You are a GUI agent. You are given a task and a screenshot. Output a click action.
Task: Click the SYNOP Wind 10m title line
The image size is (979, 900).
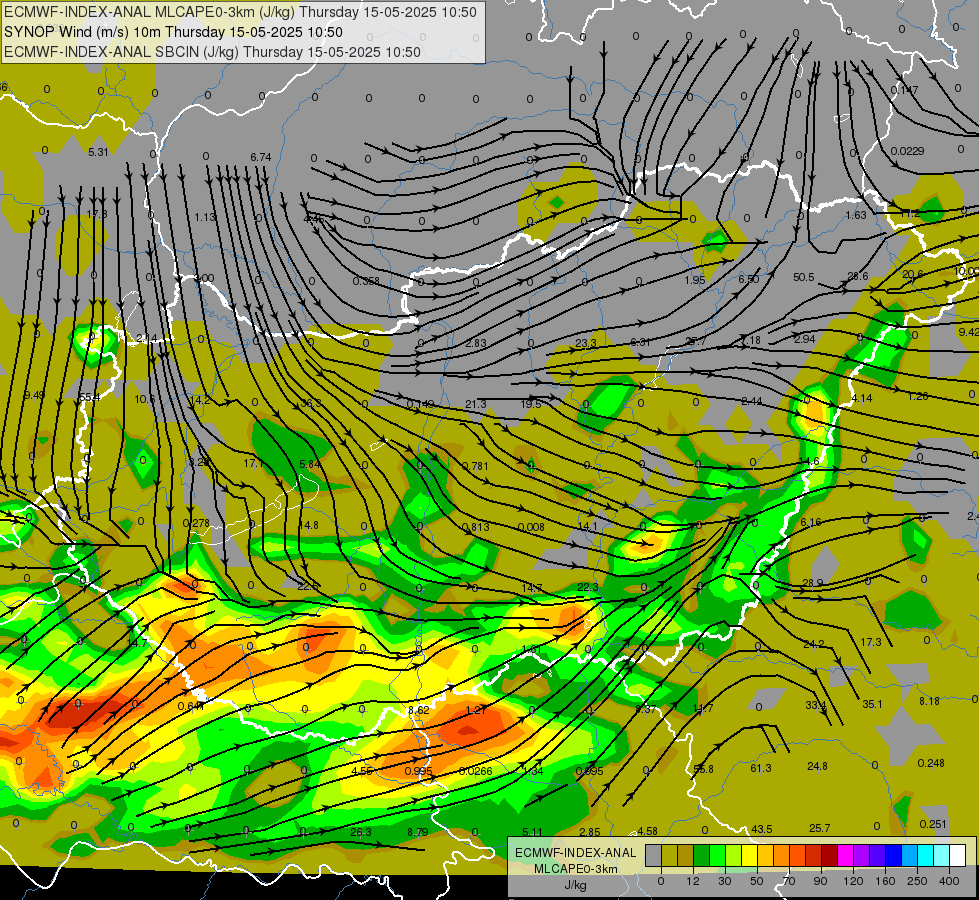click(174, 32)
